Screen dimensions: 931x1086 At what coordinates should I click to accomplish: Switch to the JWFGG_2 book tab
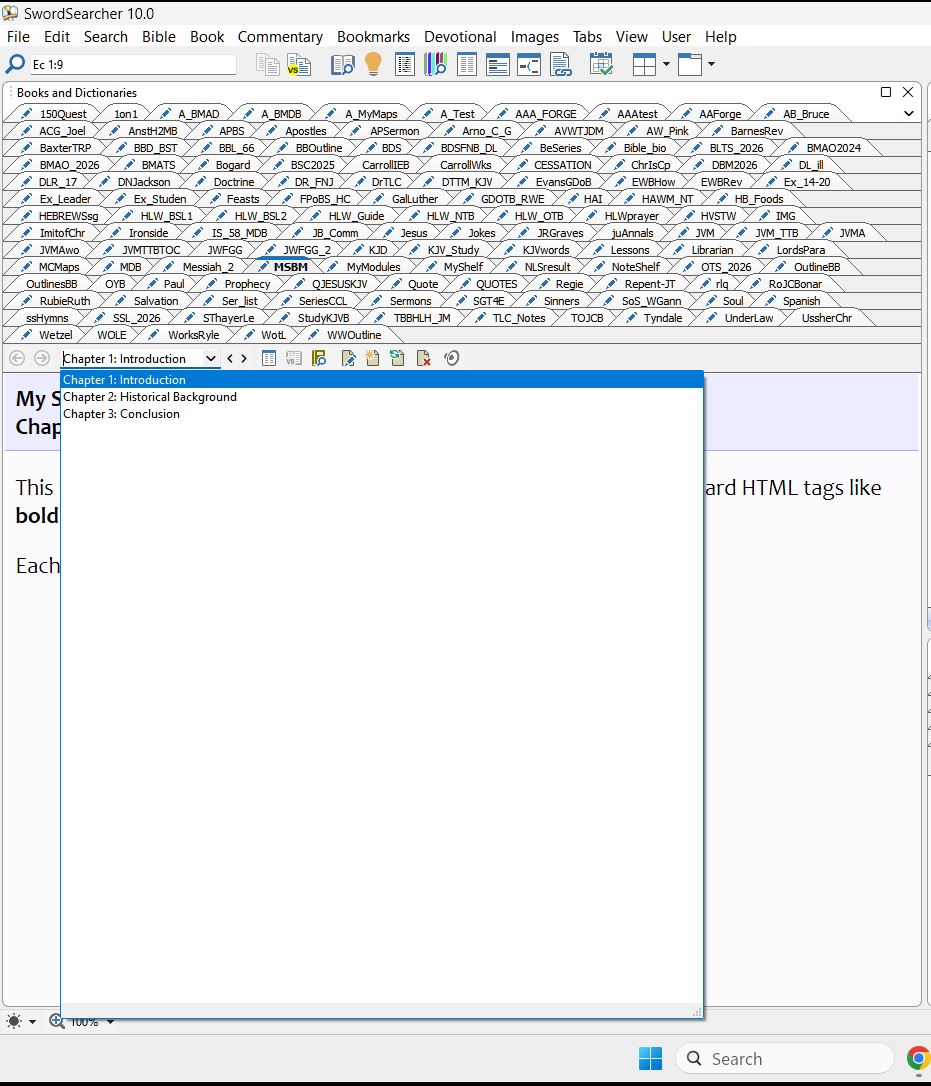[x=299, y=249]
